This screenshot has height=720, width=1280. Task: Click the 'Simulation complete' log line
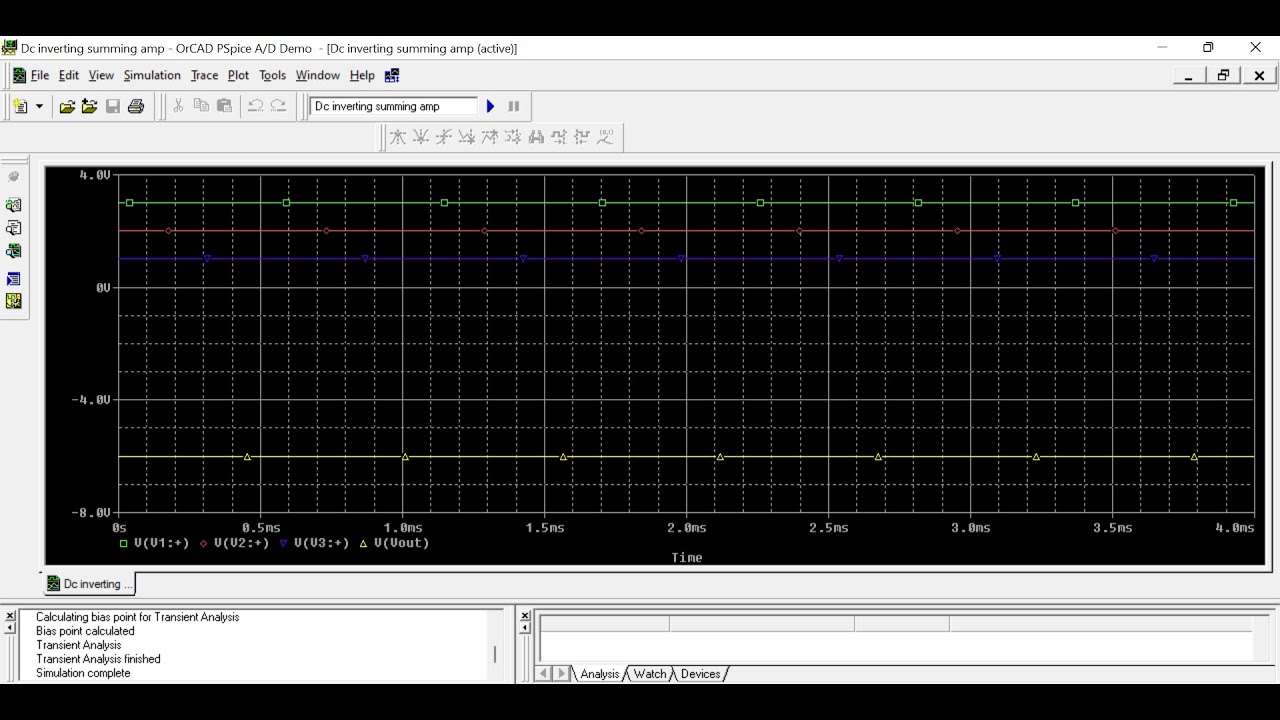pyautogui.click(x=83, y=673)
